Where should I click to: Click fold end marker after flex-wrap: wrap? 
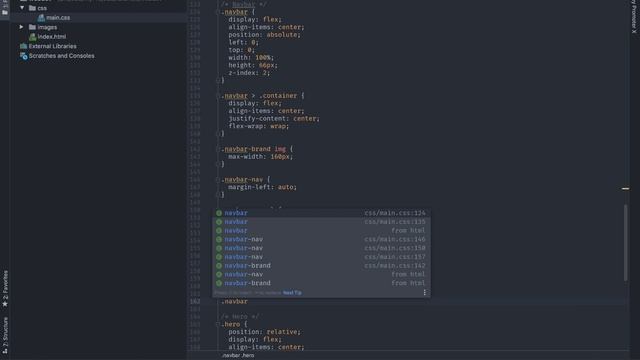218,134
